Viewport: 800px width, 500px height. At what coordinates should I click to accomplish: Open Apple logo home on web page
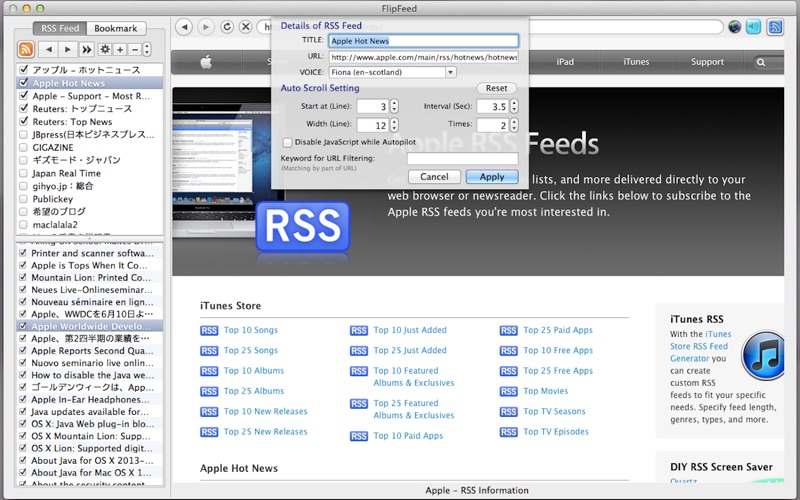point(206,62)
